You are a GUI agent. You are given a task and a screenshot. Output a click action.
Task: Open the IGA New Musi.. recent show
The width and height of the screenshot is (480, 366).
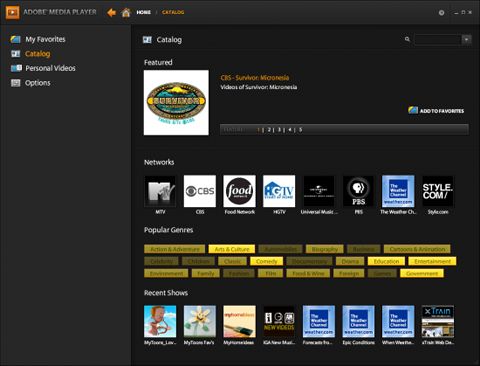(279, 321)
